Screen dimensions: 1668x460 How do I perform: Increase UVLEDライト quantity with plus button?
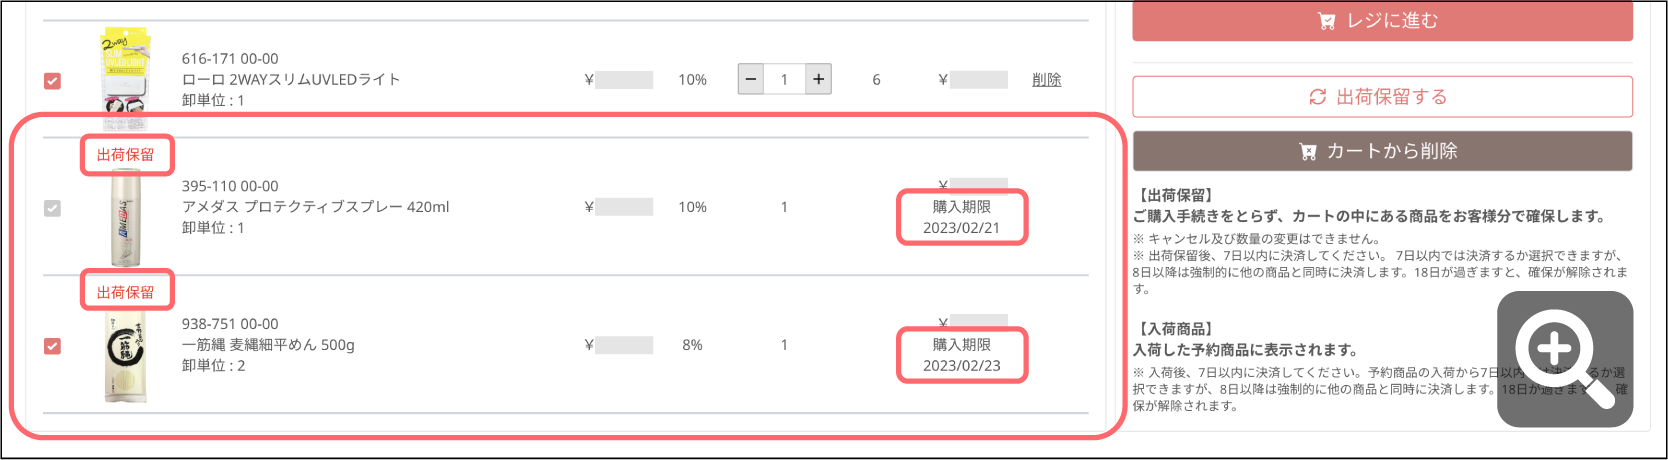(x=818, y=79)
